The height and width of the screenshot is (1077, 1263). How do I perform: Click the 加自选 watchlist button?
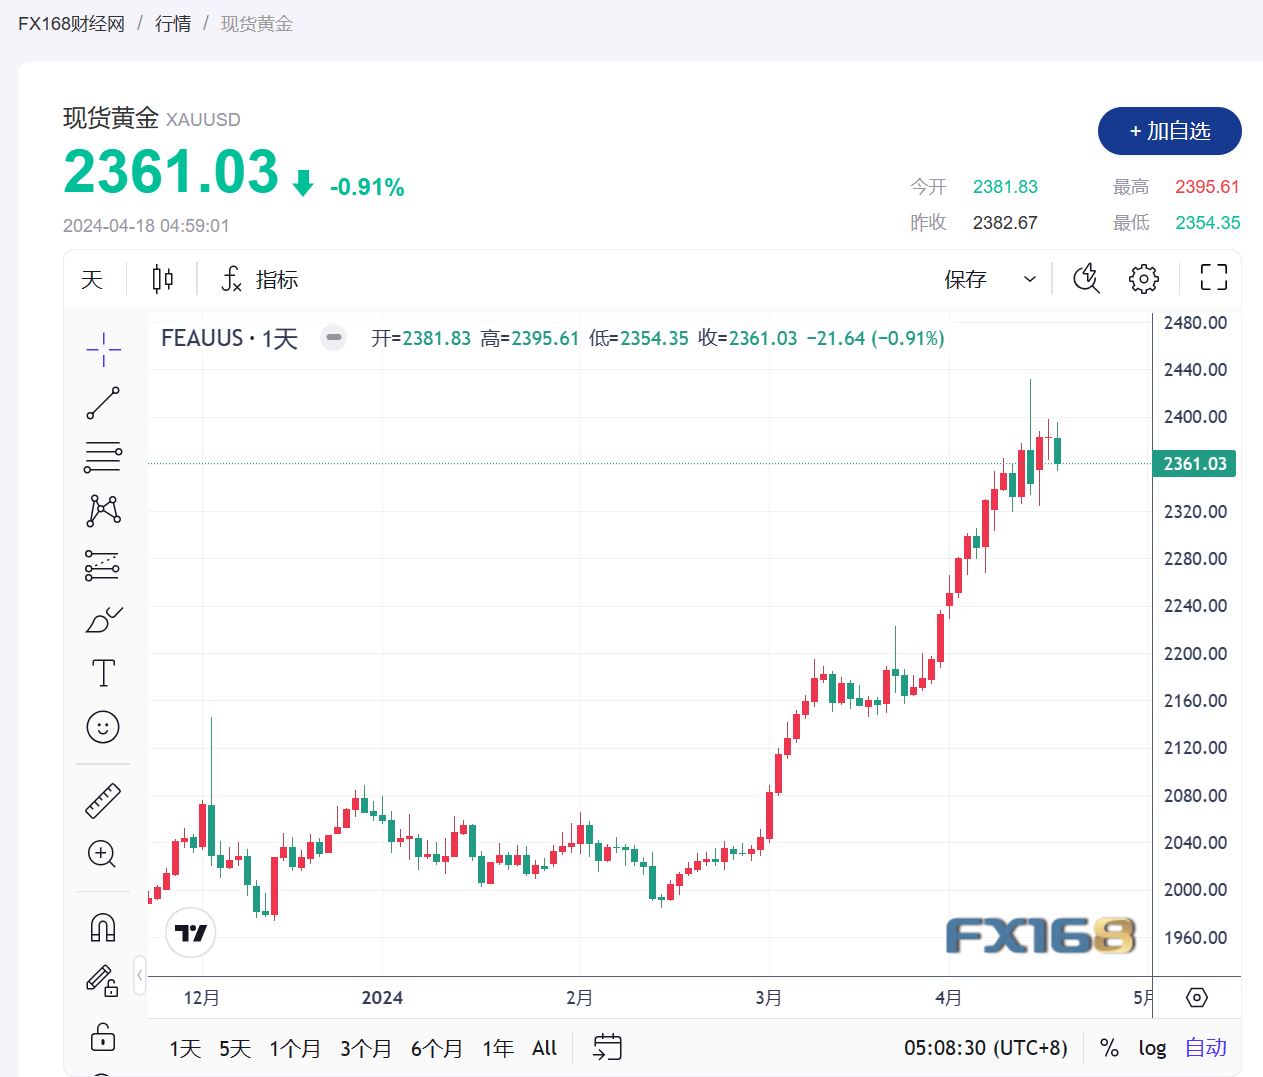coord(1169,131)
